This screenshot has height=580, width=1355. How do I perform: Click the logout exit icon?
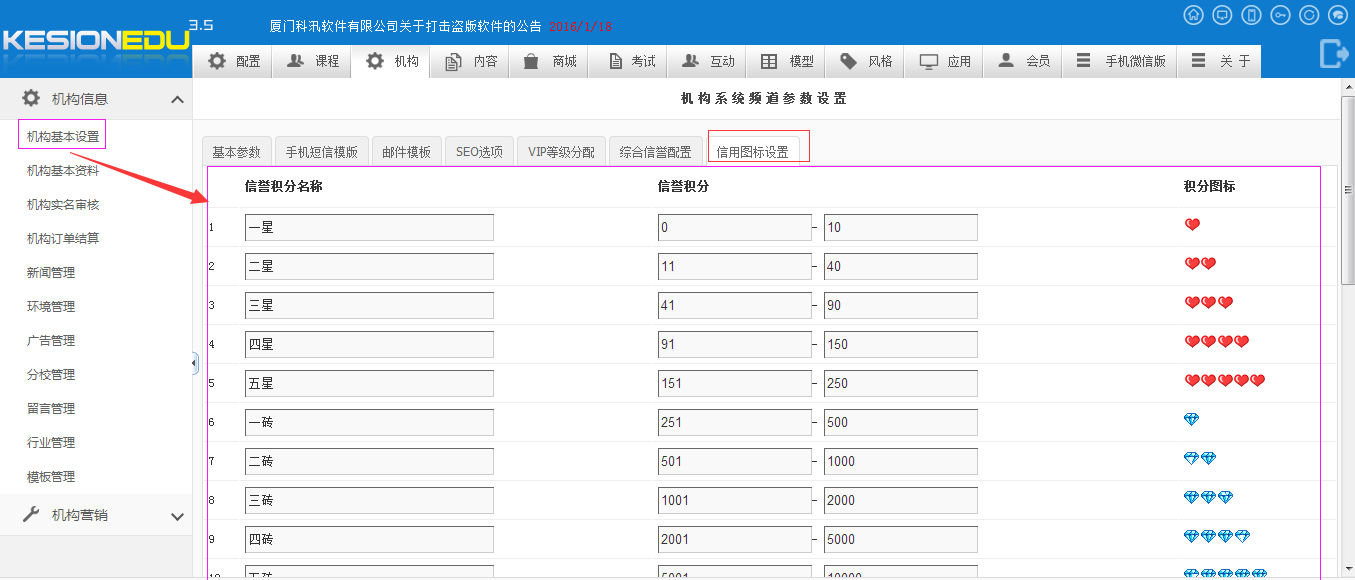(x=1334, y=53)
